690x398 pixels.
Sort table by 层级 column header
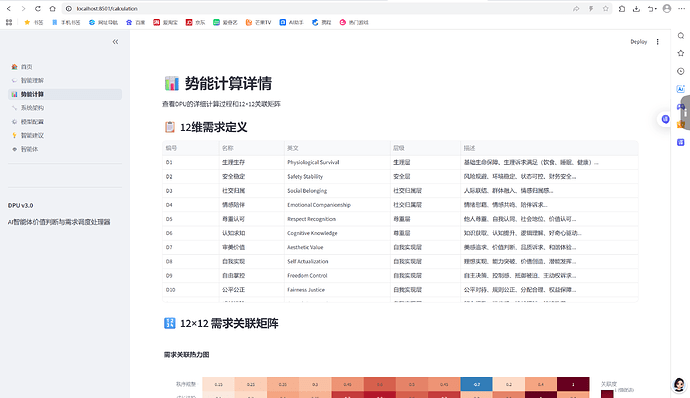(x=425, y=148)
